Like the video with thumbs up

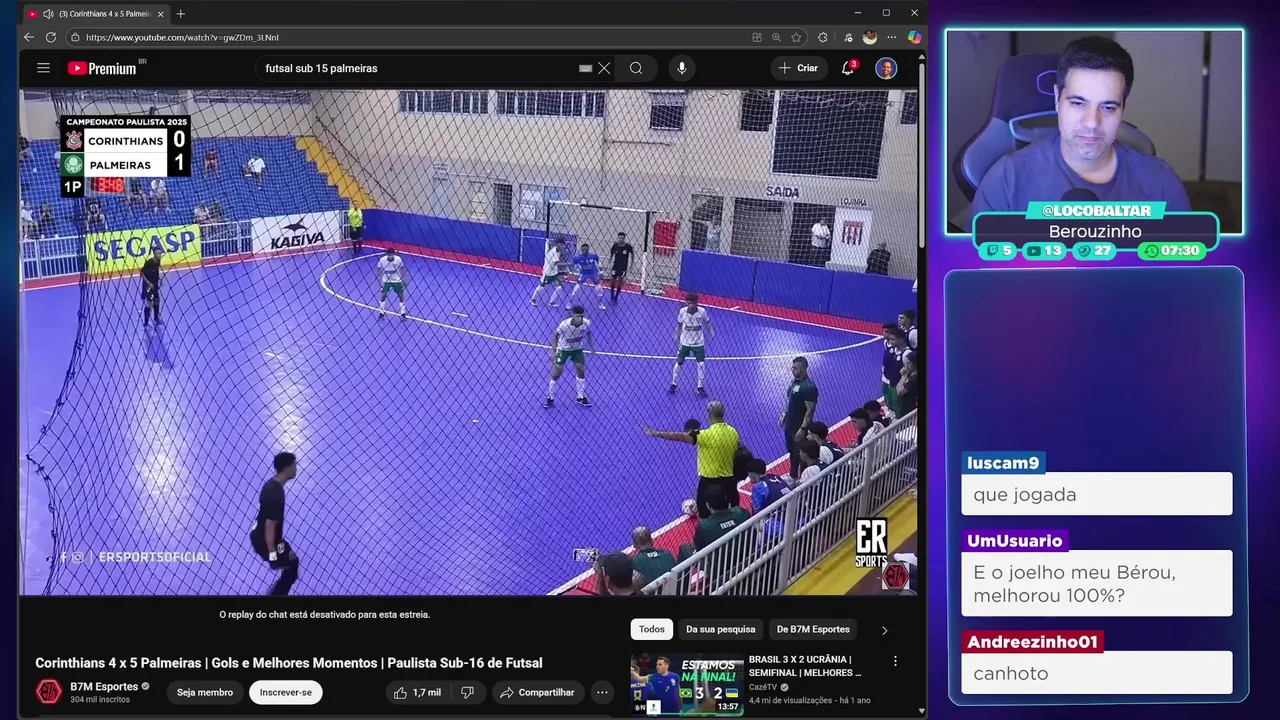pos(417,692)
